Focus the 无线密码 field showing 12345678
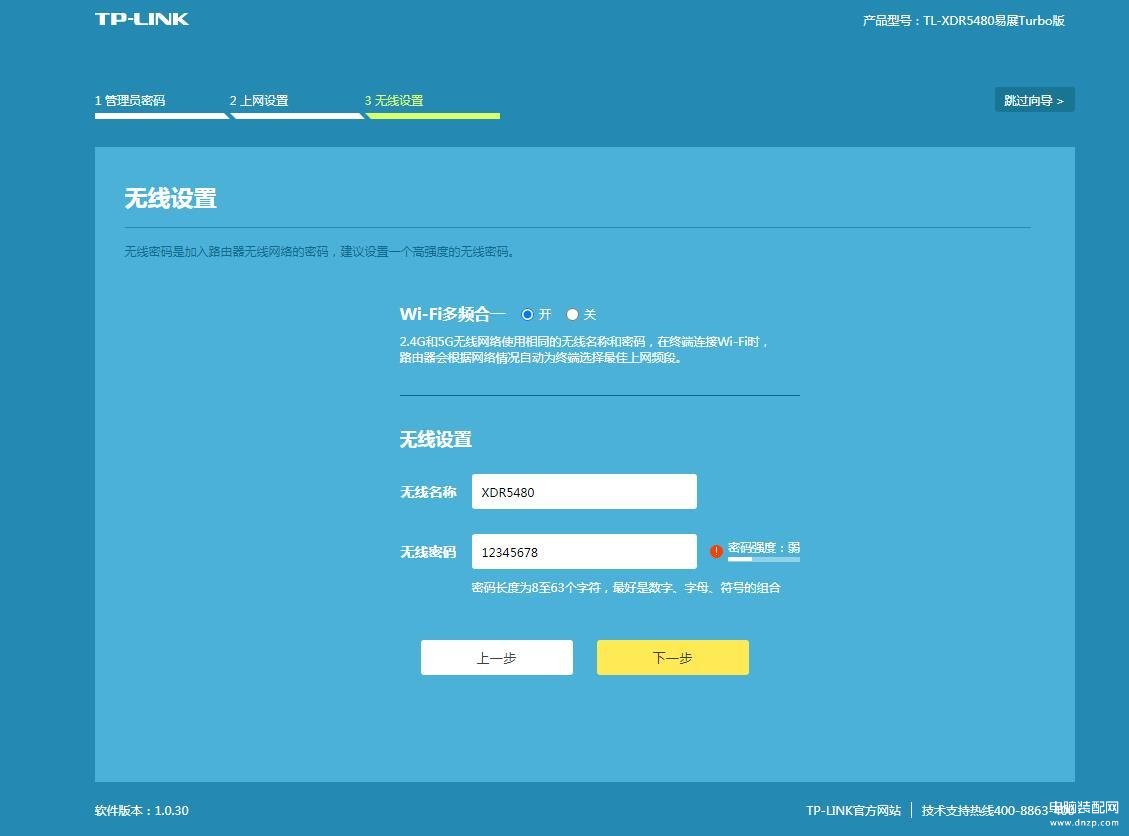 [584, 552]
